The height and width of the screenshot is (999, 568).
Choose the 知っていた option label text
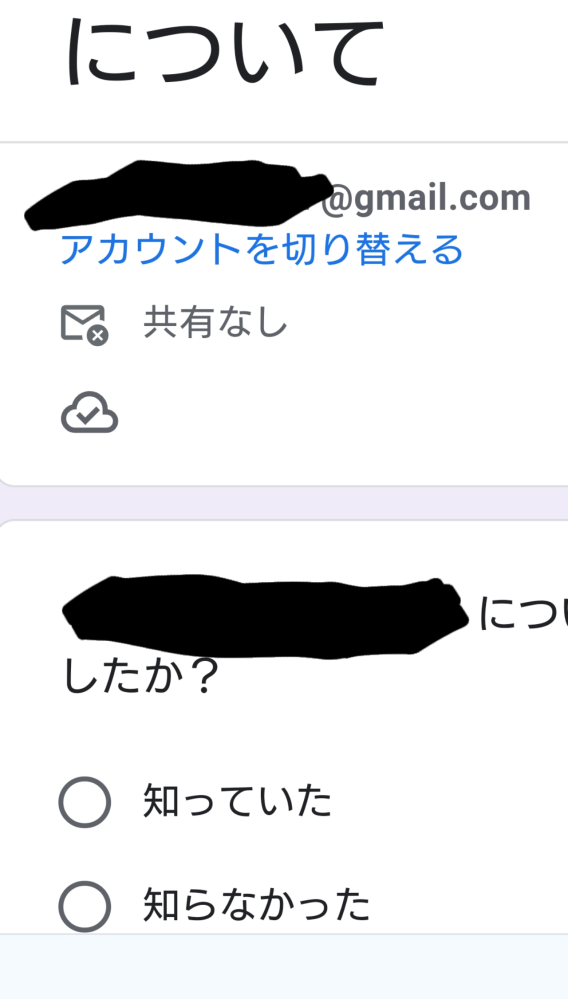click(x=238, y=801)
